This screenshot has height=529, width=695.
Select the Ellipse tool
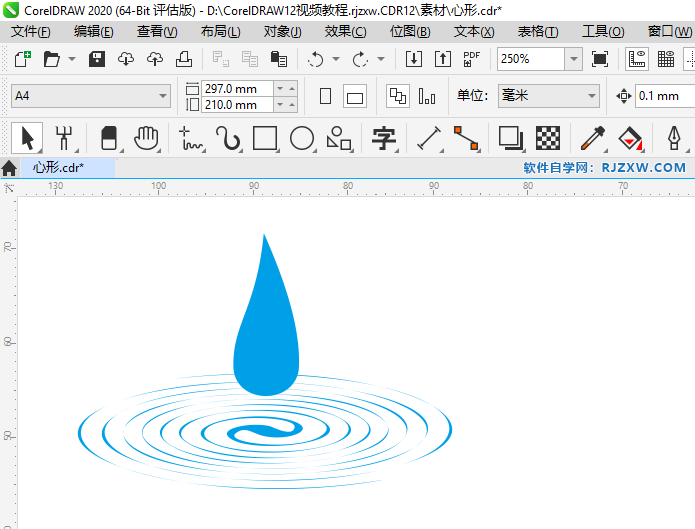(x=302, y=137)
